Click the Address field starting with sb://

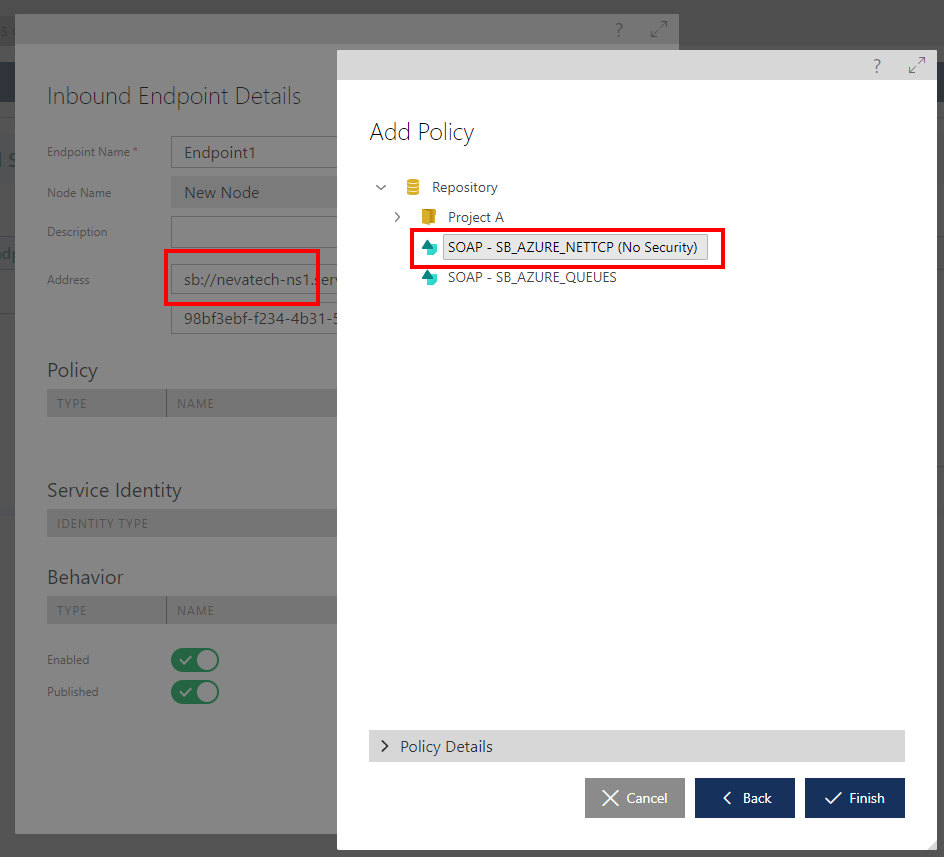point(254,279)
